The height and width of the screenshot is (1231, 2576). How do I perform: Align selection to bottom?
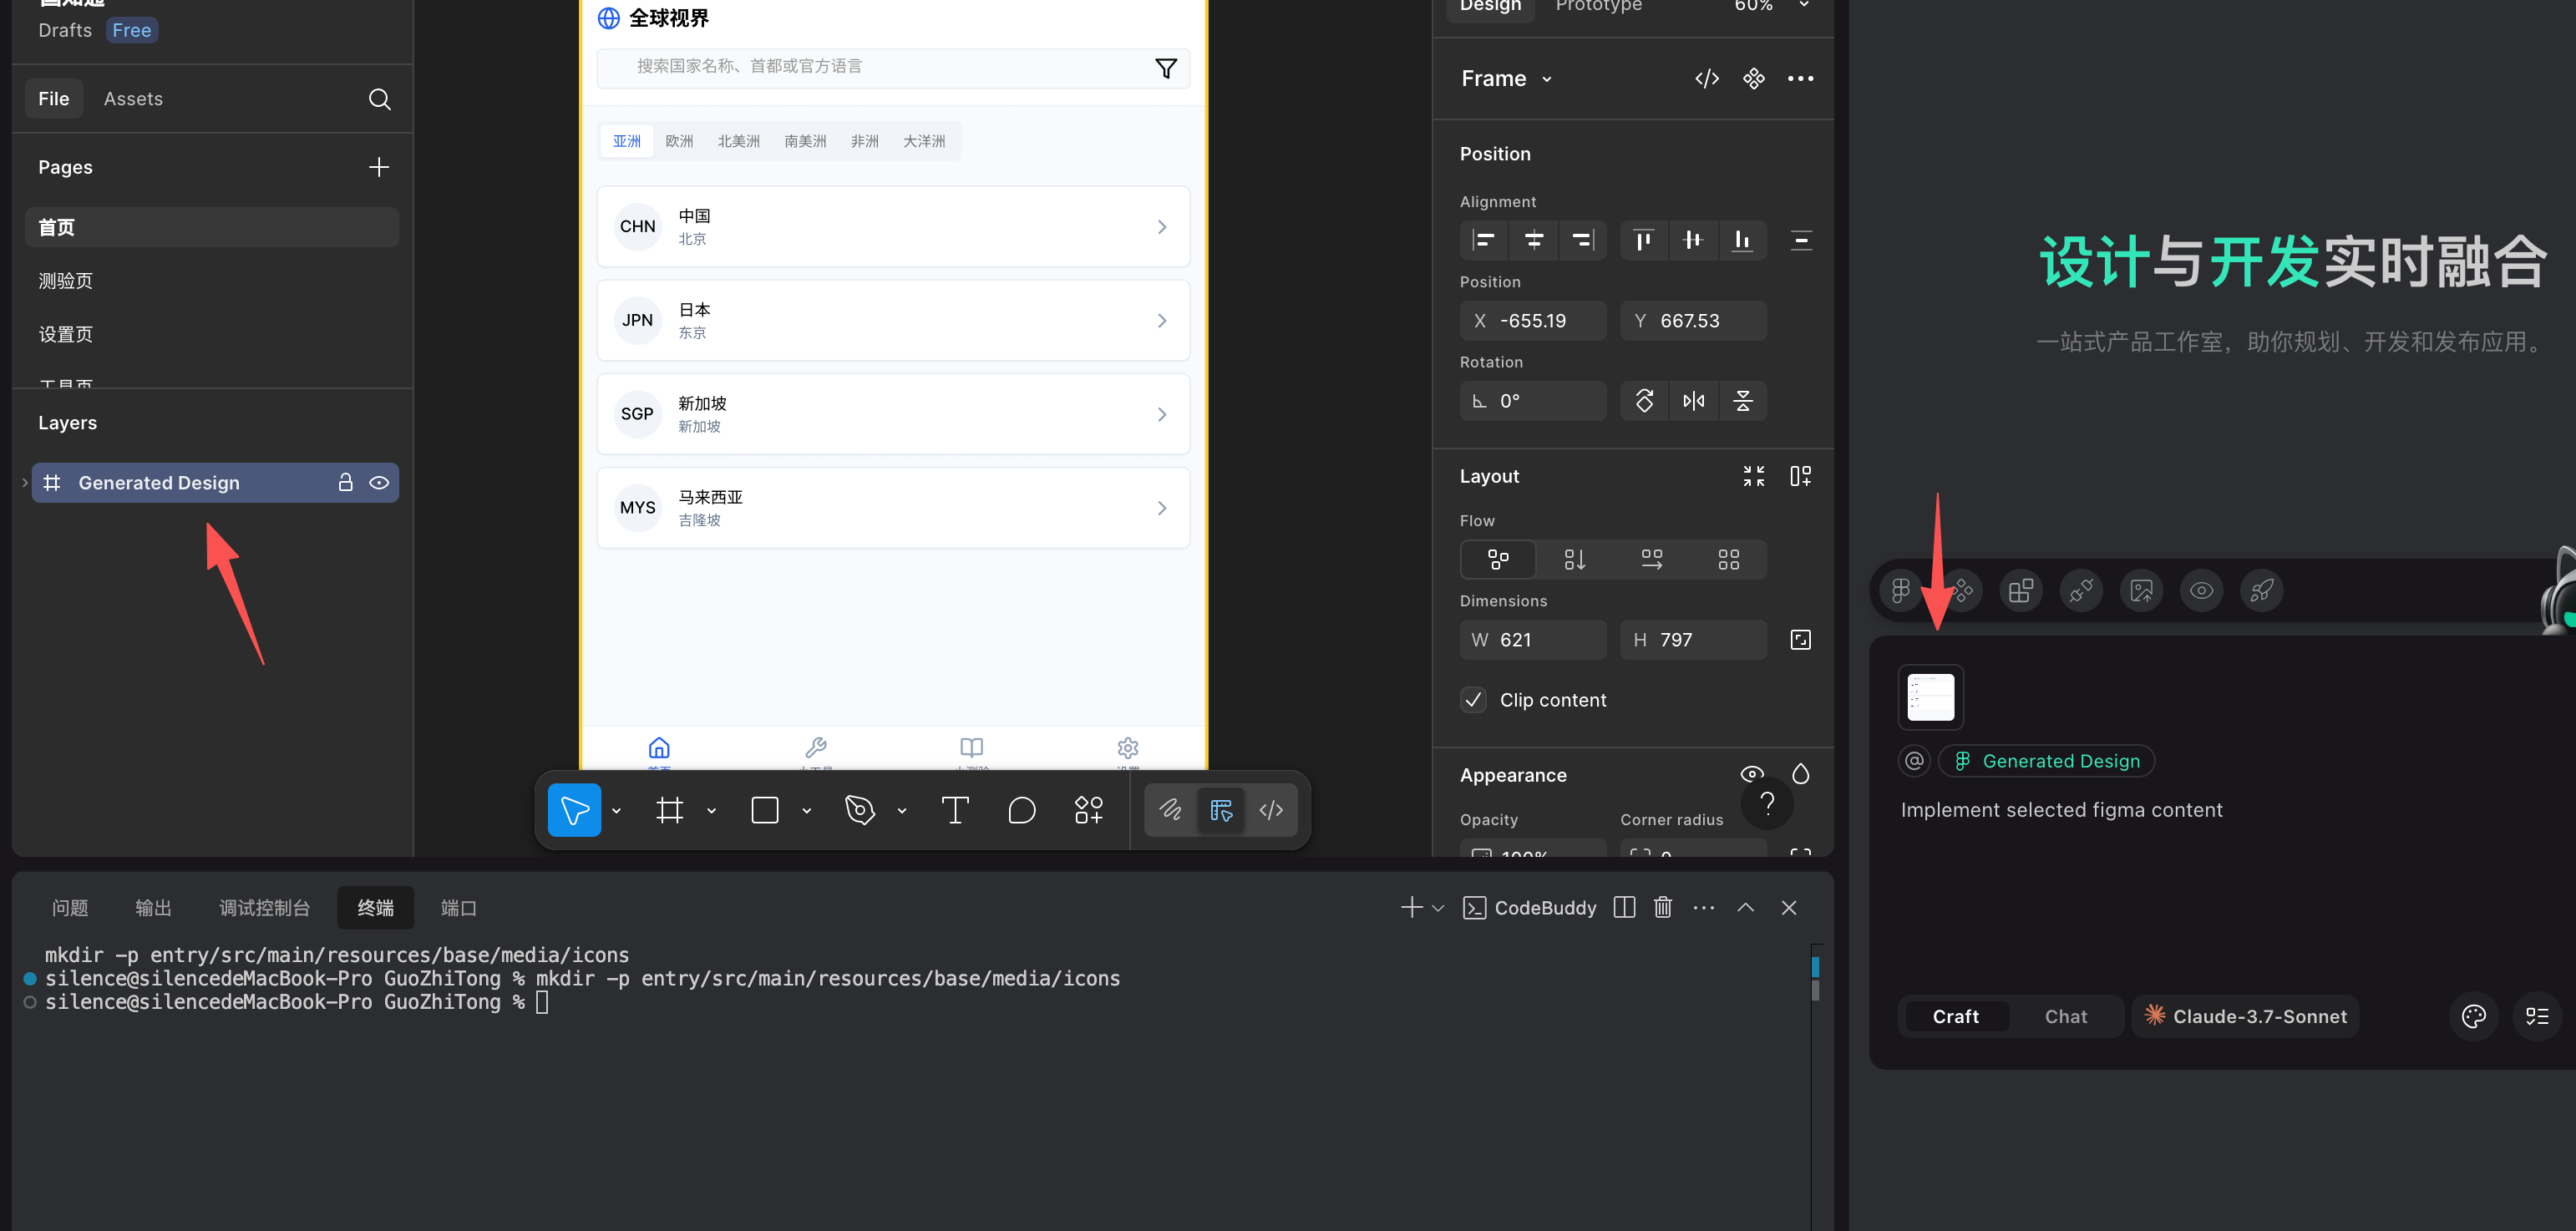pyautogui.click(x=1742, y=240)
